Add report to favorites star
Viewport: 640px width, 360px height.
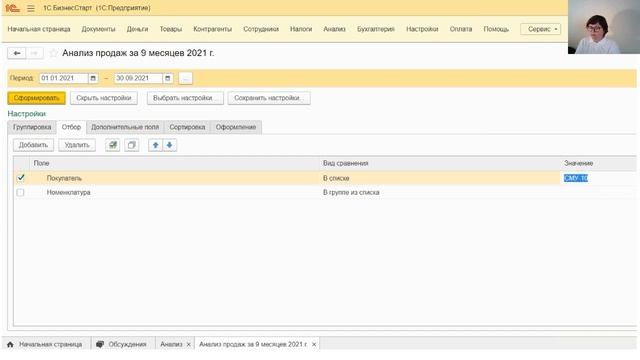53,53
